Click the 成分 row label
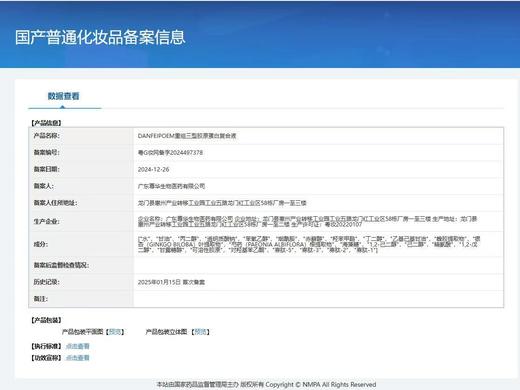The width and height of the screenshot is (520, 390). click(x=41, y=244)
